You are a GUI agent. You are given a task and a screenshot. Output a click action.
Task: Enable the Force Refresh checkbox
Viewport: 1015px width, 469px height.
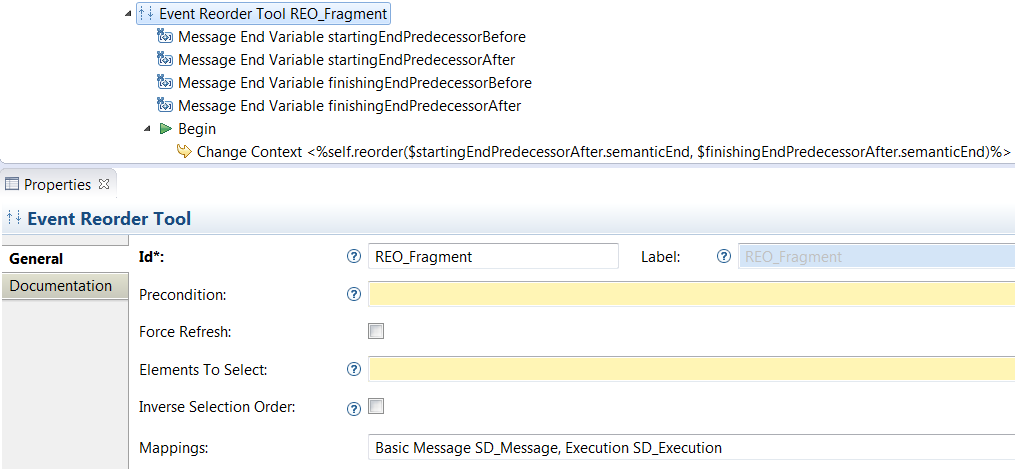pos(376,332)
